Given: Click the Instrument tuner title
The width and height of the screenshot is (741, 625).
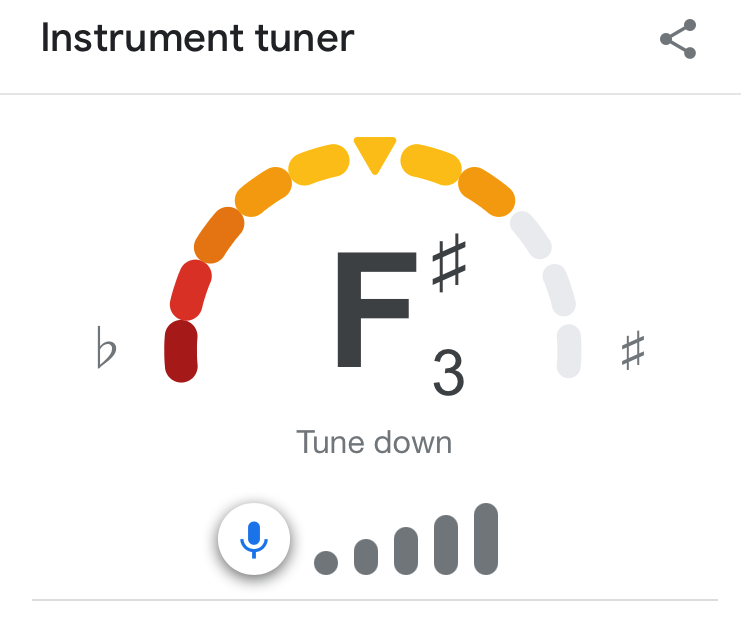Looking at the screenshot, I should click(198, 38).
